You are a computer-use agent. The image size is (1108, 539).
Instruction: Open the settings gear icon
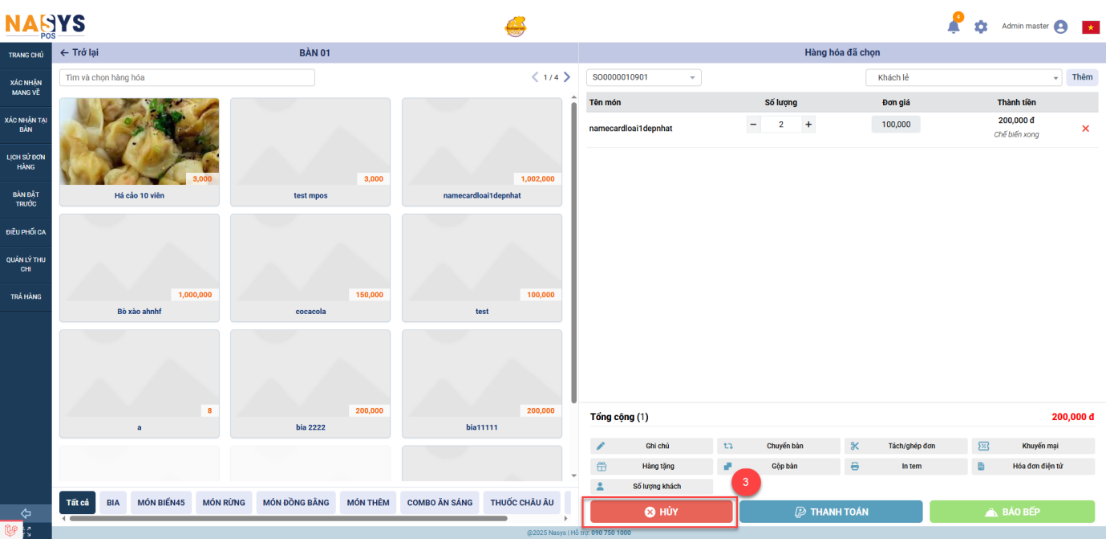tap(981, 27)
